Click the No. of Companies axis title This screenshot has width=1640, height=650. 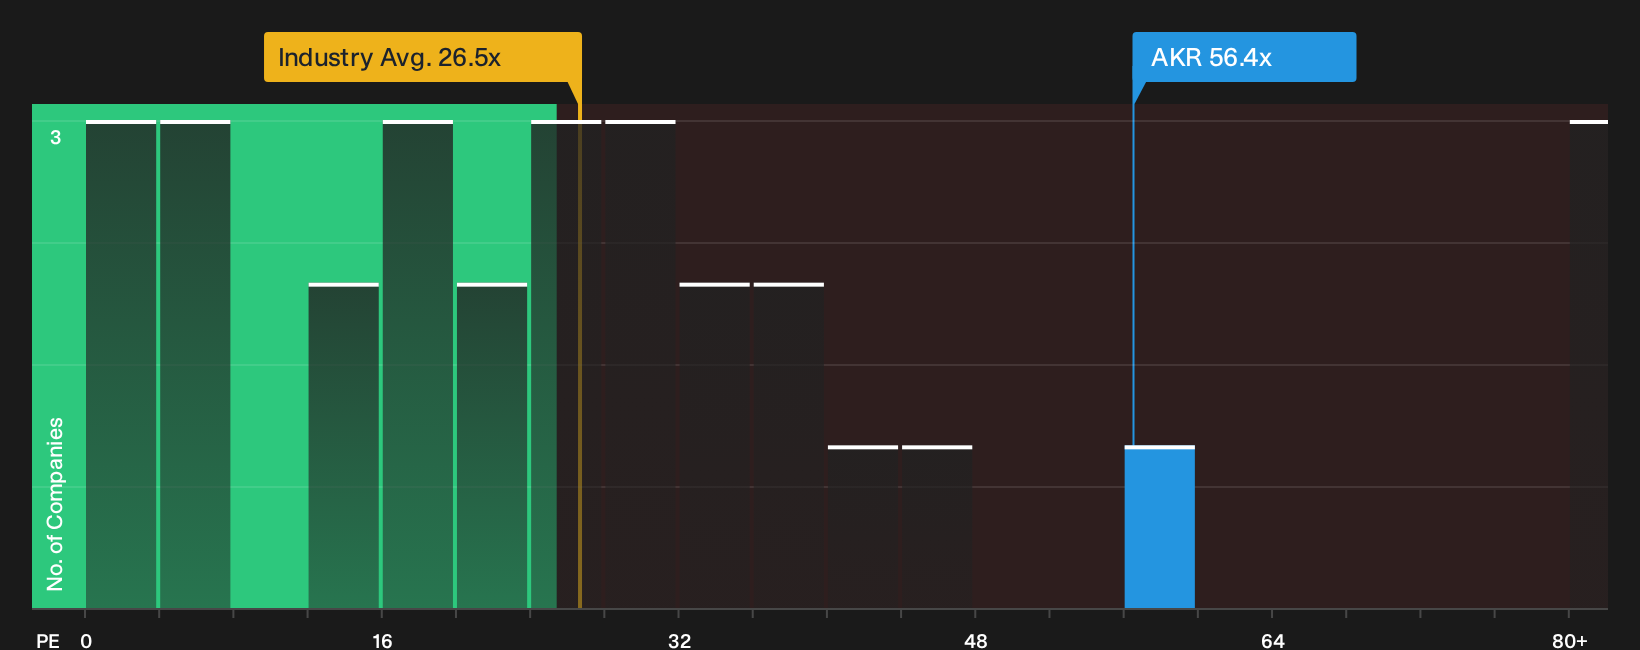55,504
